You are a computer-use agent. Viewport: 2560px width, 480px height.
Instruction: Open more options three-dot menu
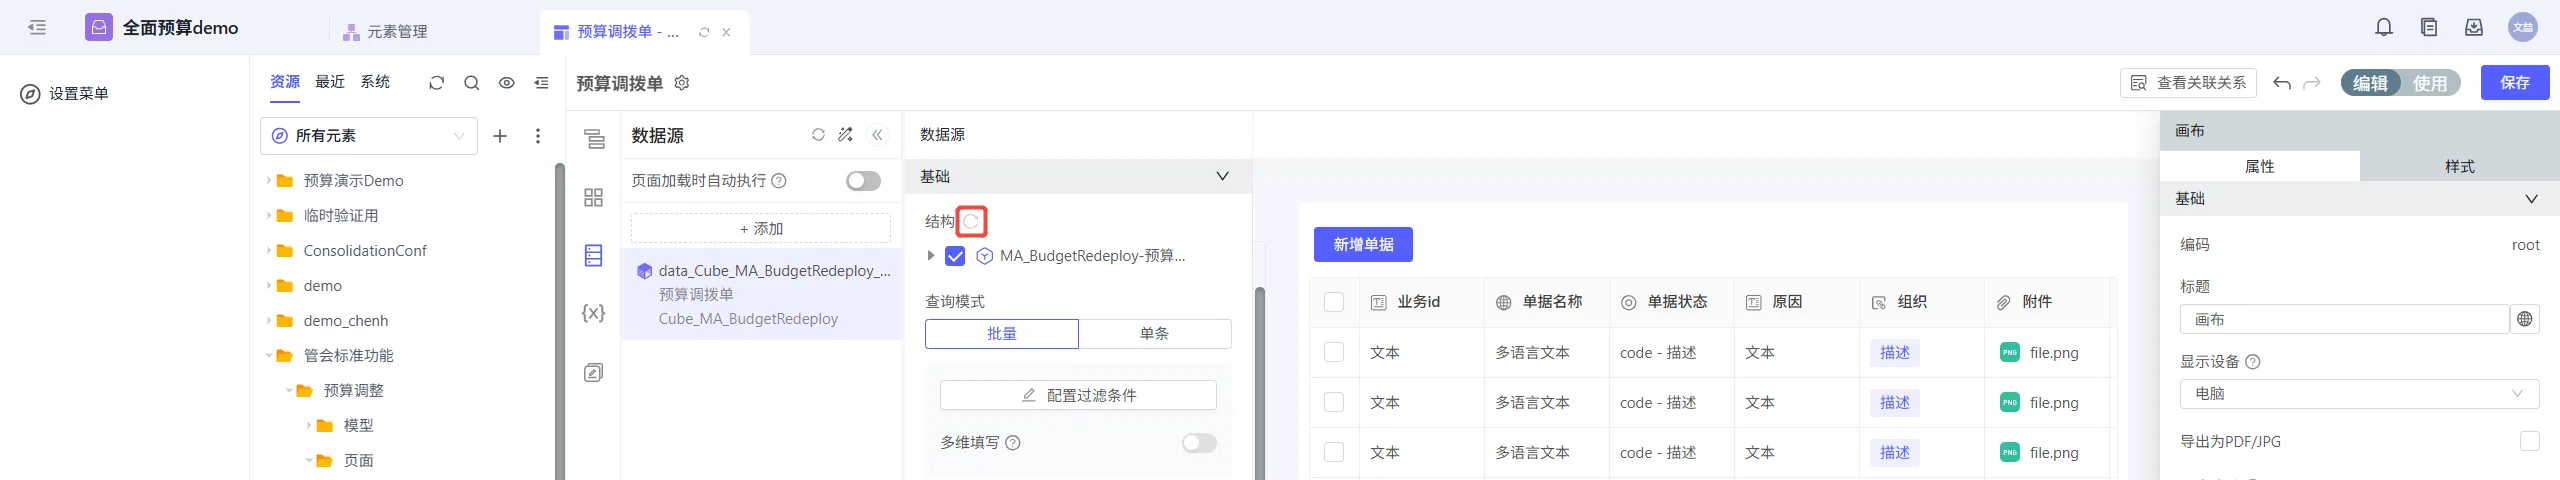538,136
